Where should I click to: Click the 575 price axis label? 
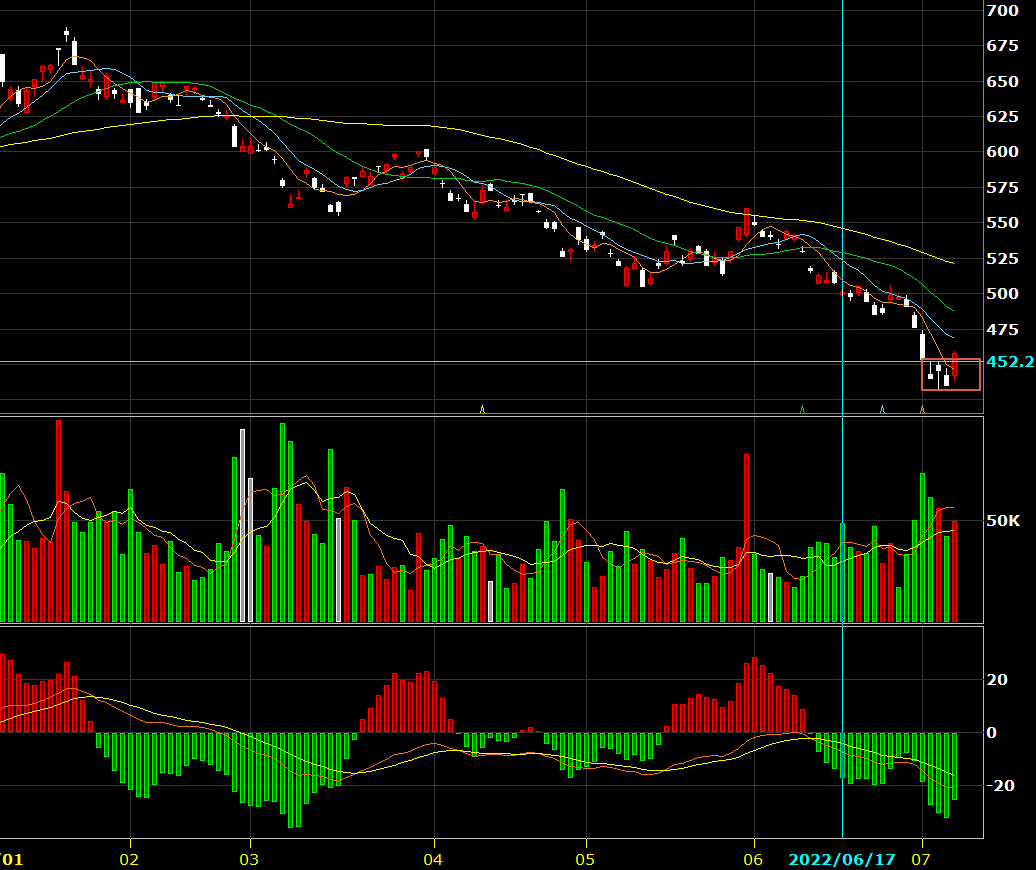tap(1002, 188)
